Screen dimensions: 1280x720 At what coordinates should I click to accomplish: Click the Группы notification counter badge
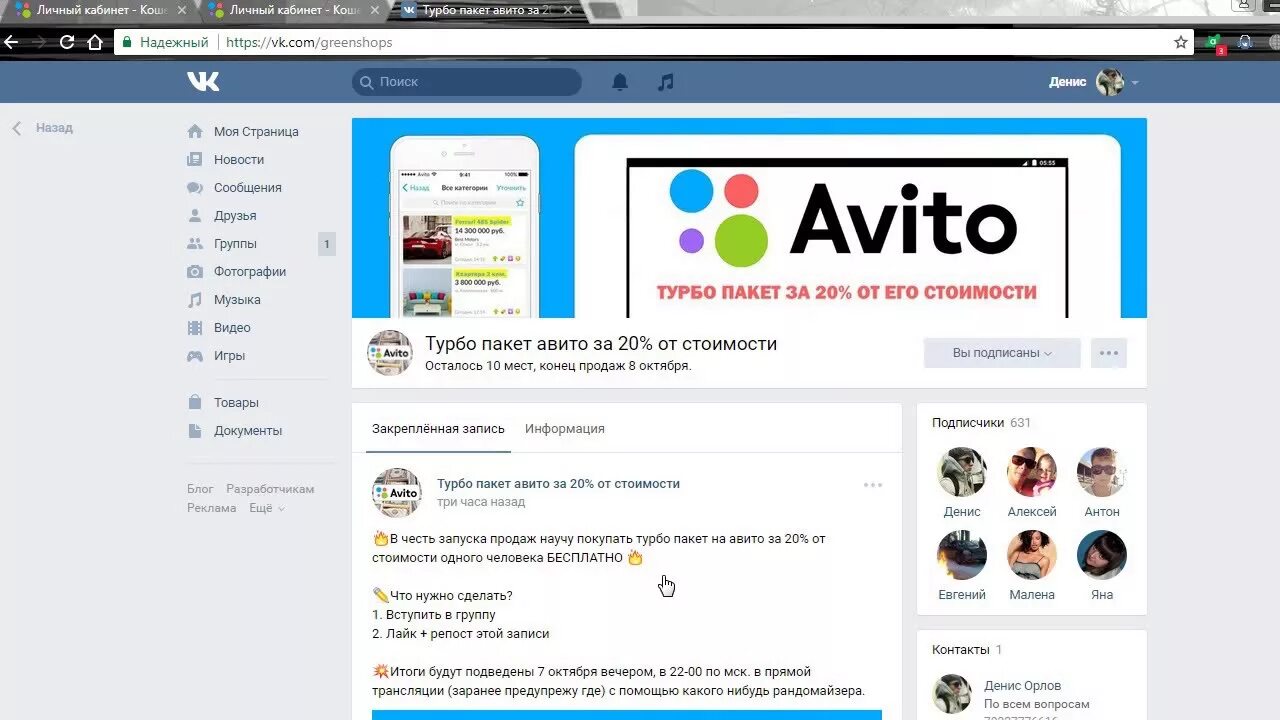tap(326, 243)
